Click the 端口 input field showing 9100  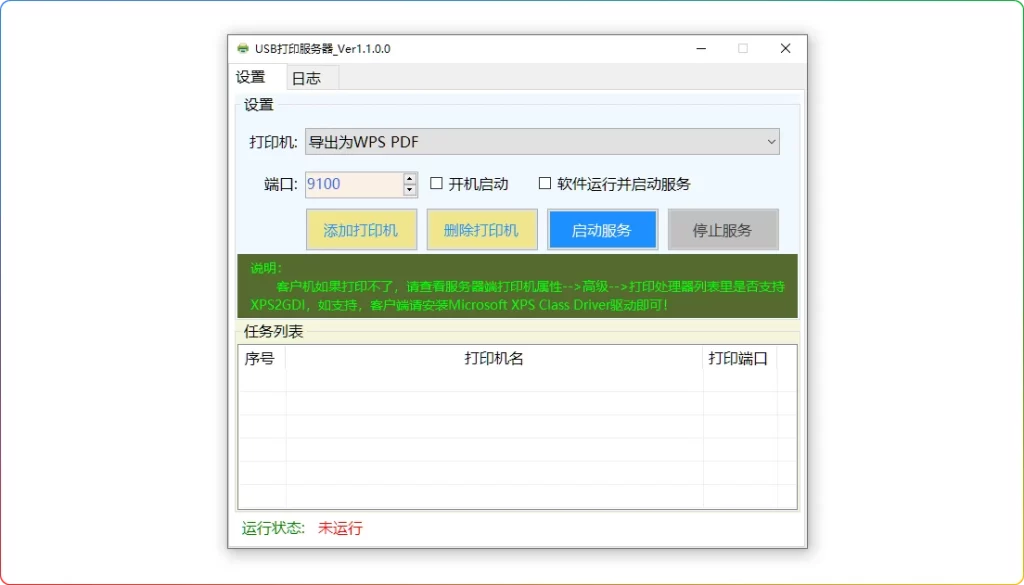pyautogui.click(x=354, y=184)
